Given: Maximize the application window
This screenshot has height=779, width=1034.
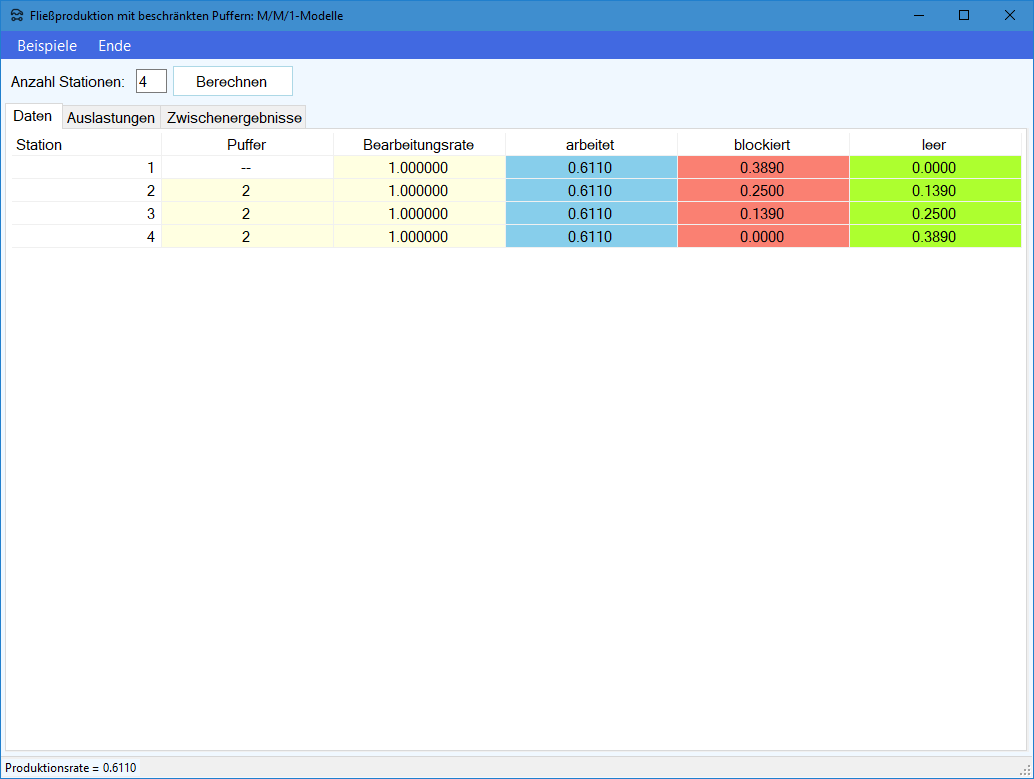Looking at the screenshot, I should [964, 15].
